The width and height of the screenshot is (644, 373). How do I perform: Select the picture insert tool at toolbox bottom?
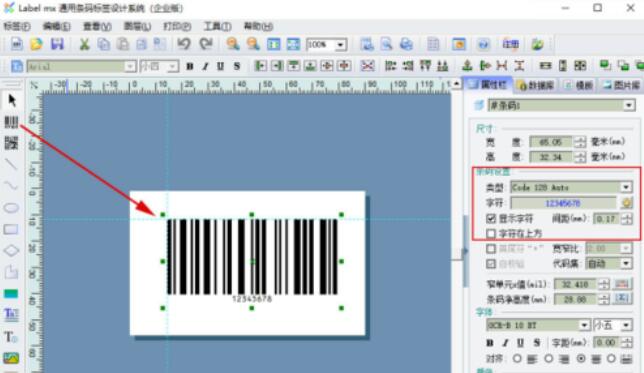[11, 358]
